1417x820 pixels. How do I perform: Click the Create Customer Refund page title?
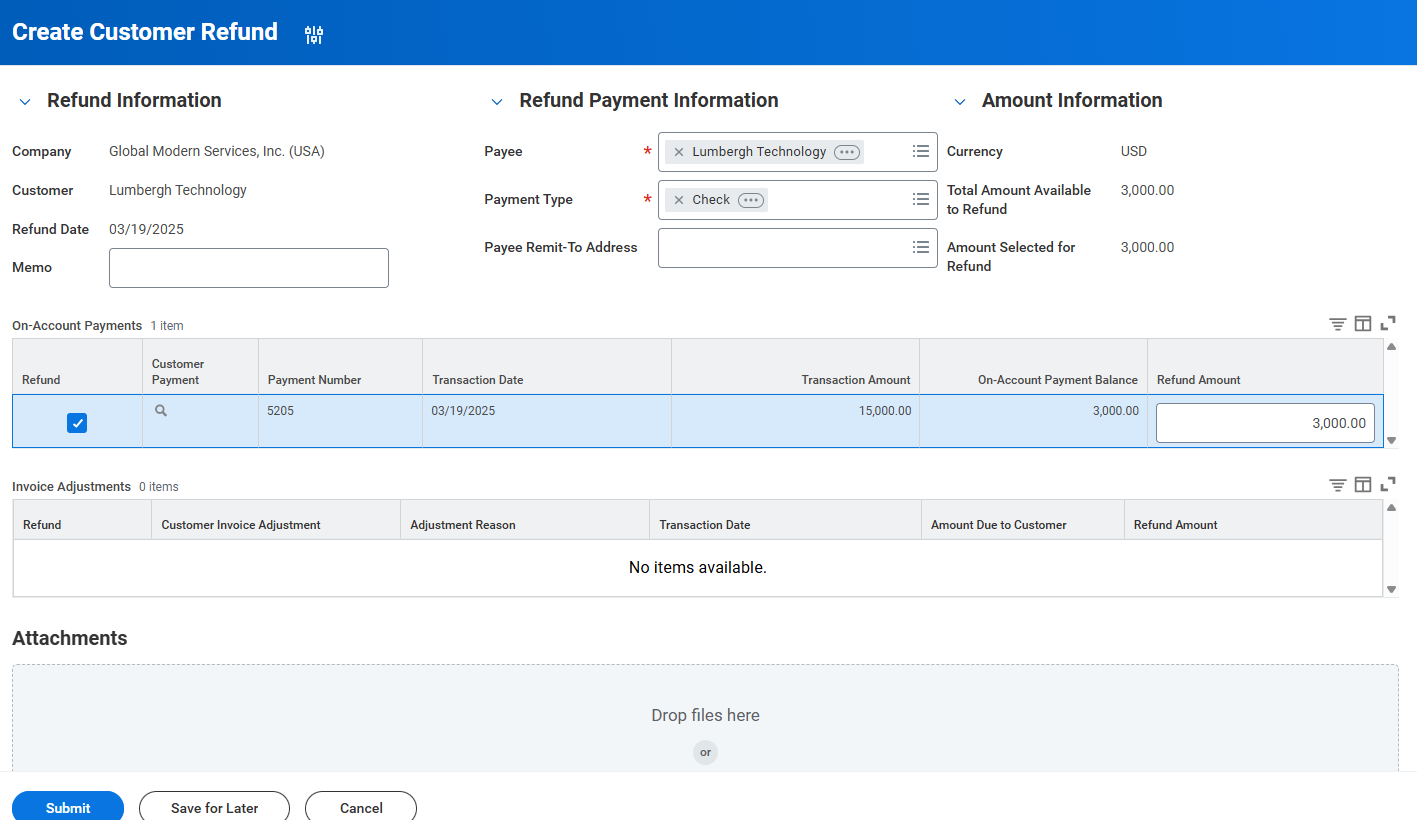[145, 32]
